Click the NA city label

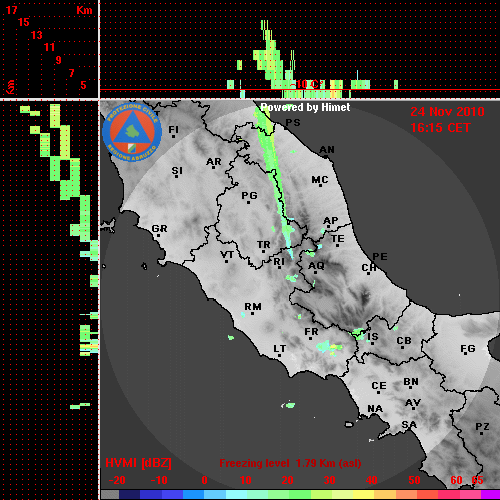coord(375,409)
